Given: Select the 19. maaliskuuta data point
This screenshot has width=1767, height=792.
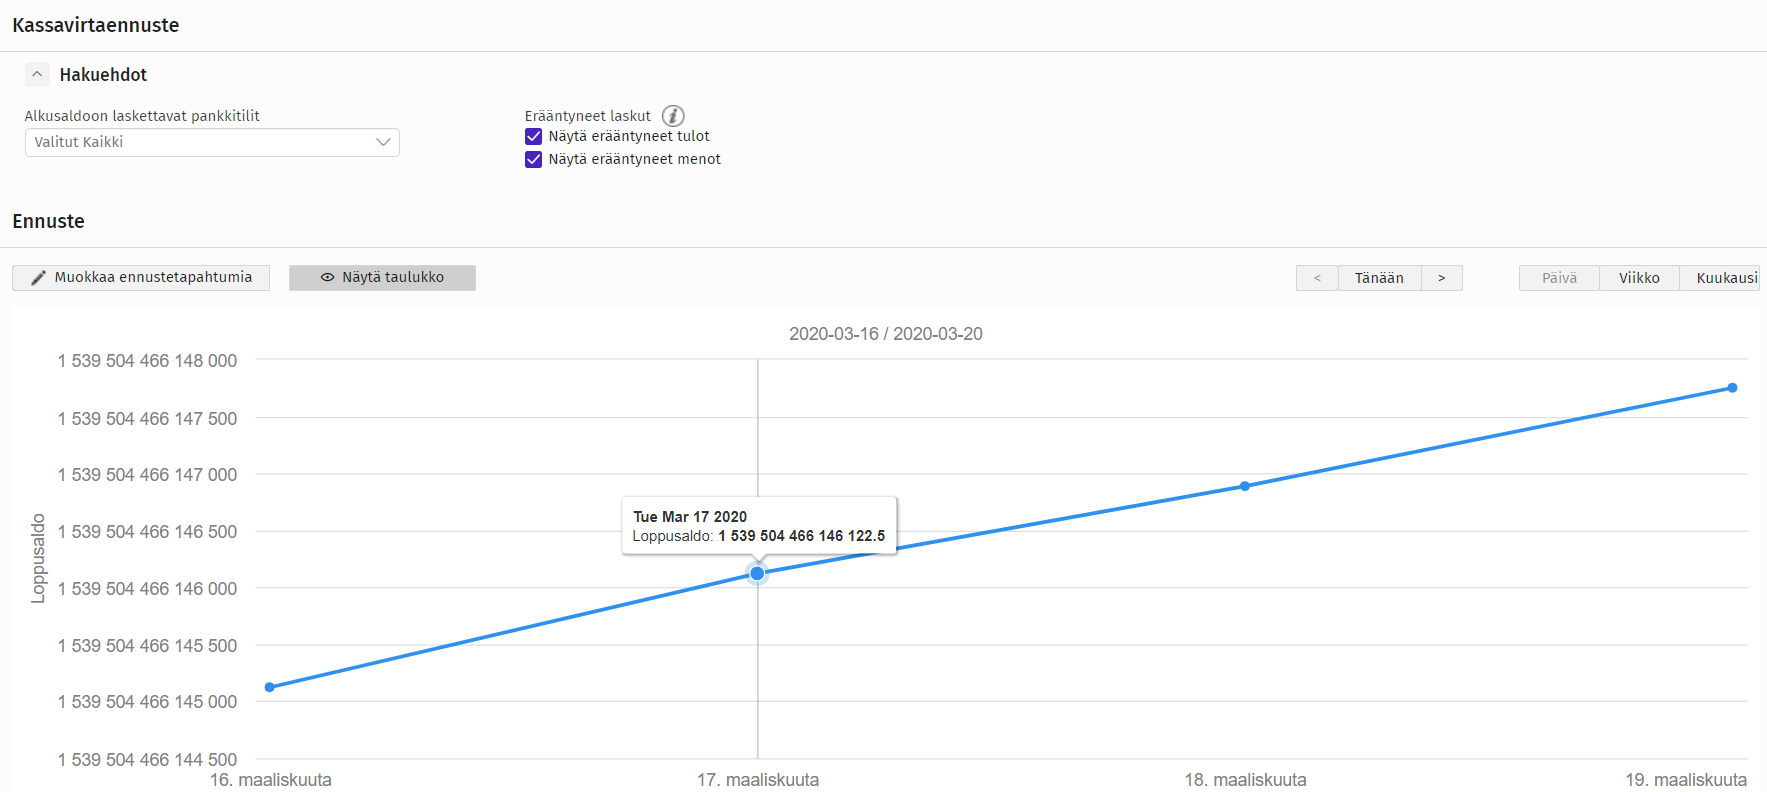Looking at the screenshot, I should click(x=1732, y=388).
